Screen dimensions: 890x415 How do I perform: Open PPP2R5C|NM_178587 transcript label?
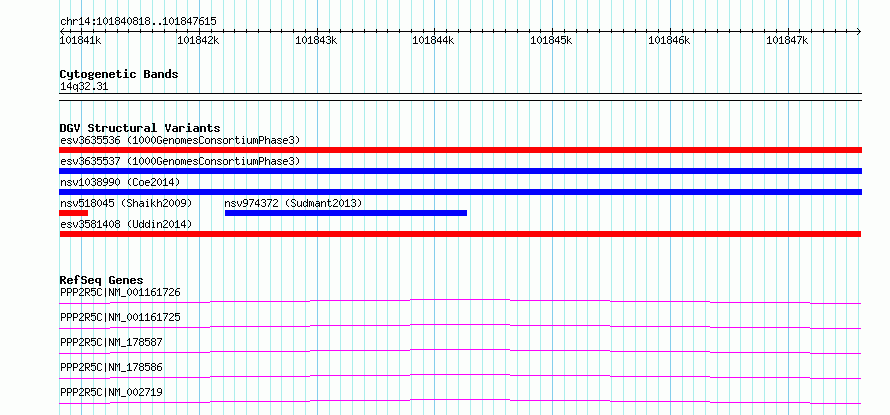(x=111, y=343)
